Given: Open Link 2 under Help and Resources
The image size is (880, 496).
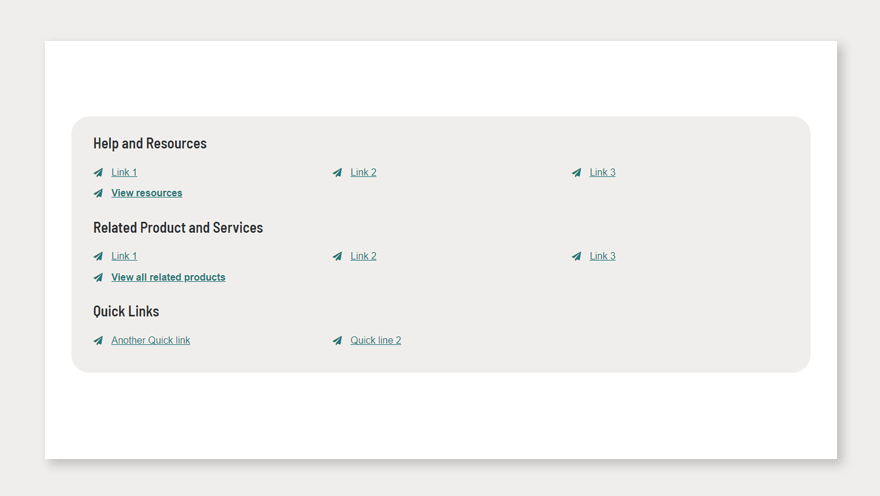Looking at the screenshot, I should pos(363,173).
